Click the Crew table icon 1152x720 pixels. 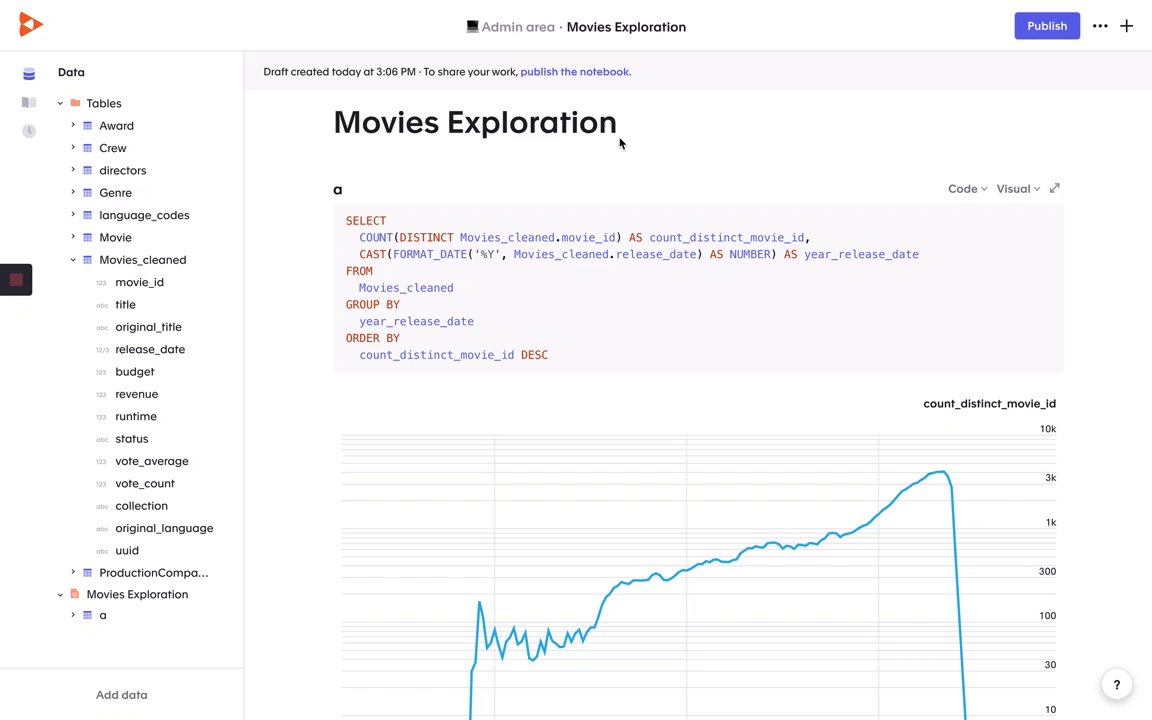pyautogui.click(x=87, y=148)
